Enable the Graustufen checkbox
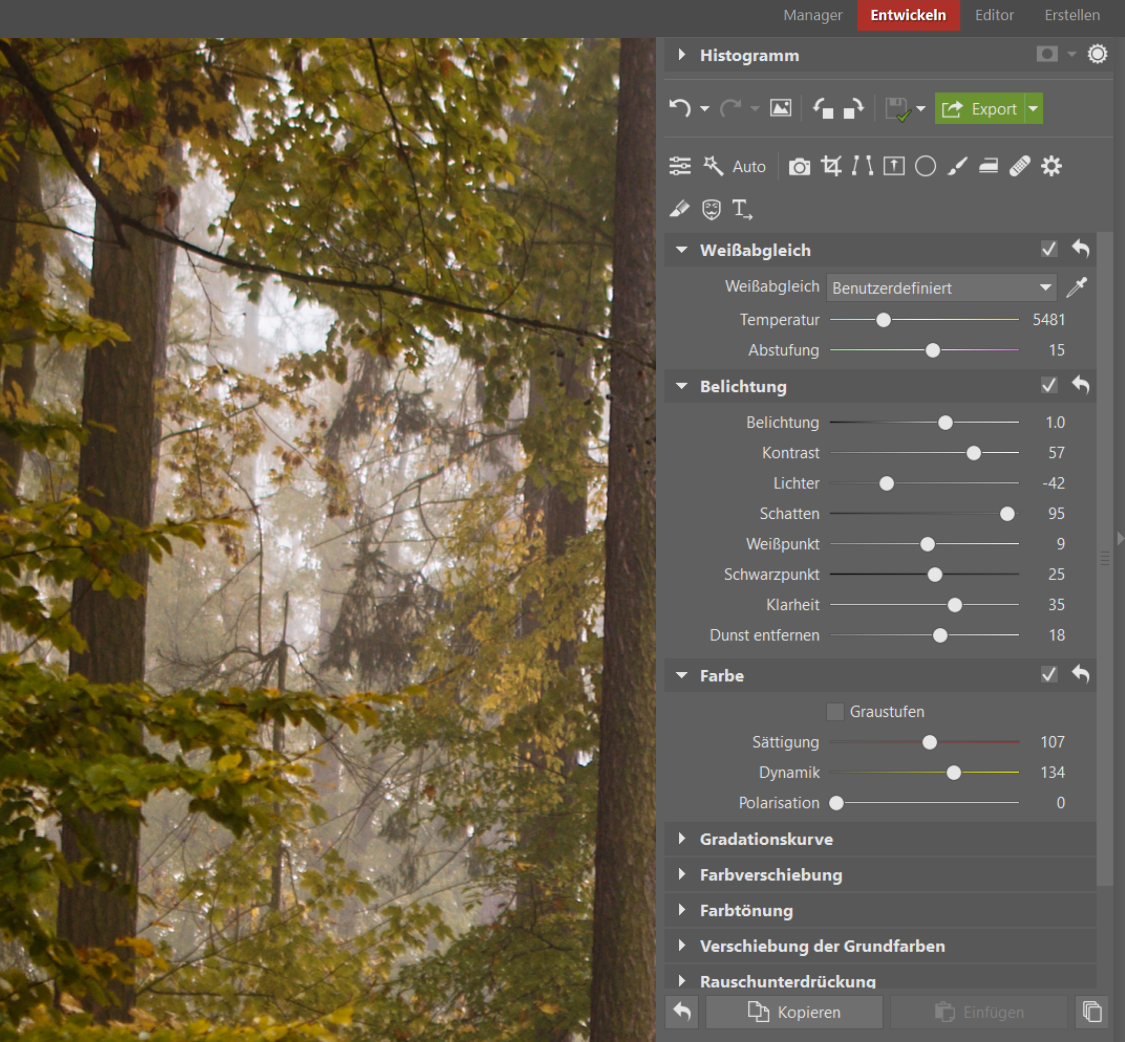This screenshot has width=1125, height=1042. [x=836, y=712]
